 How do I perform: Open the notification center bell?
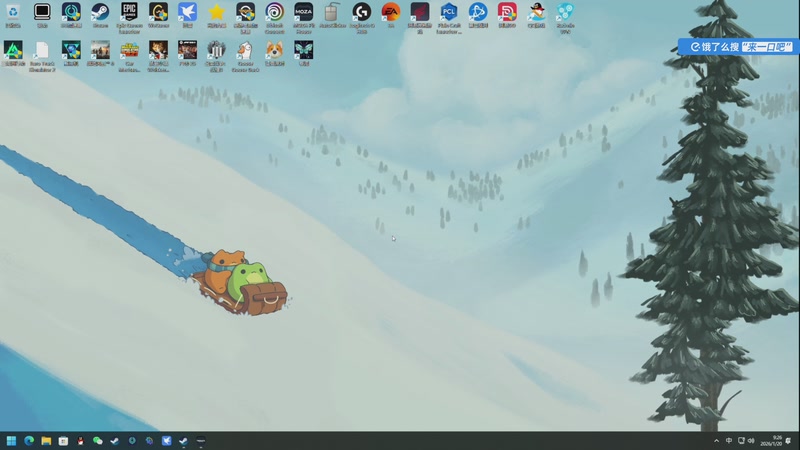point(788,441)
